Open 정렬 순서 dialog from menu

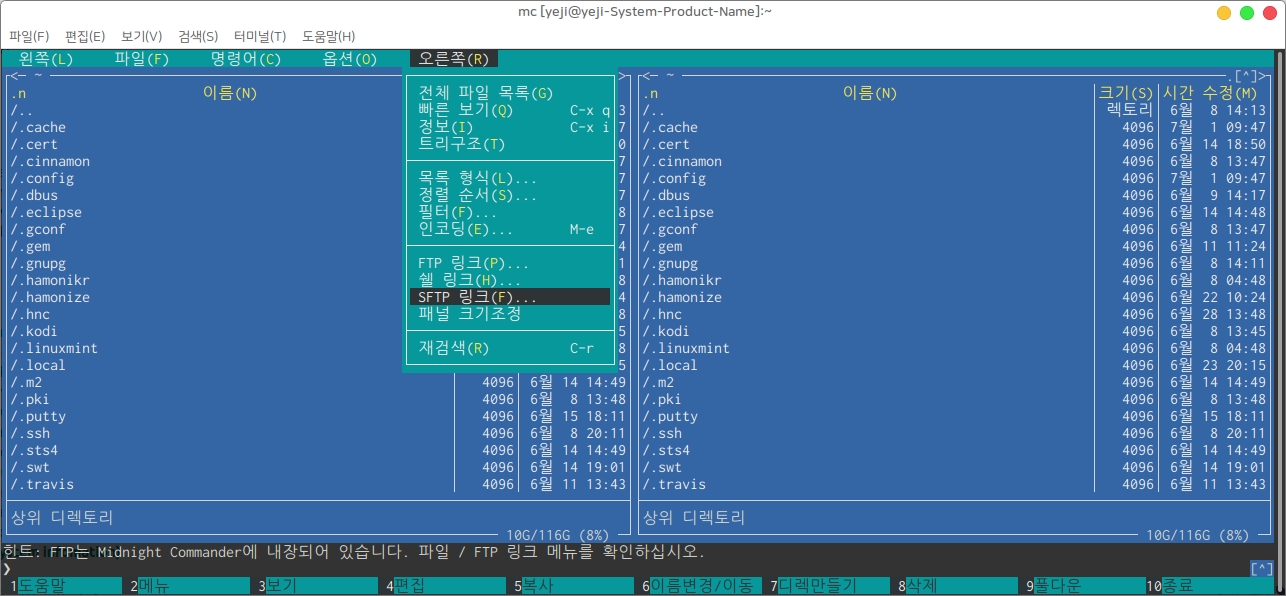477,195
